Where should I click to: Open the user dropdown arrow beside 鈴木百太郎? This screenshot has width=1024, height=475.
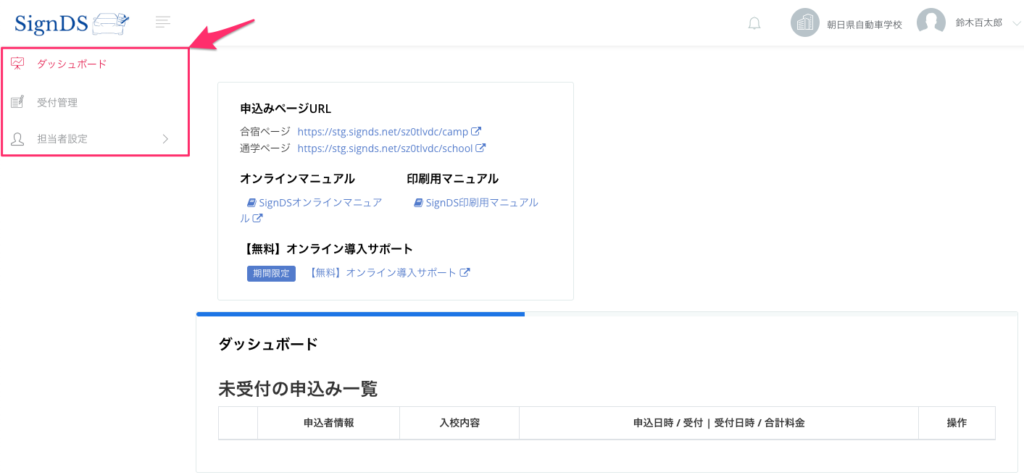pos(1017,23)
